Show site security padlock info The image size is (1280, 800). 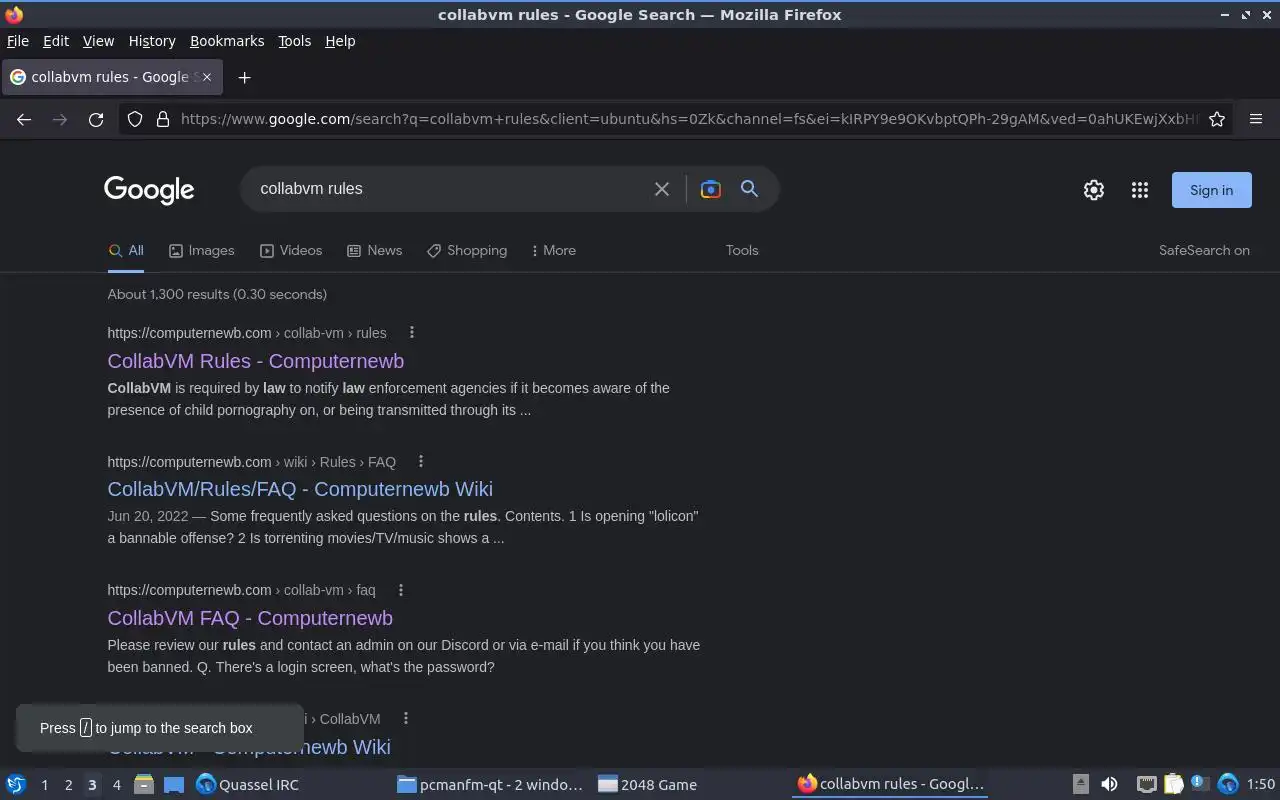(163, 119)
